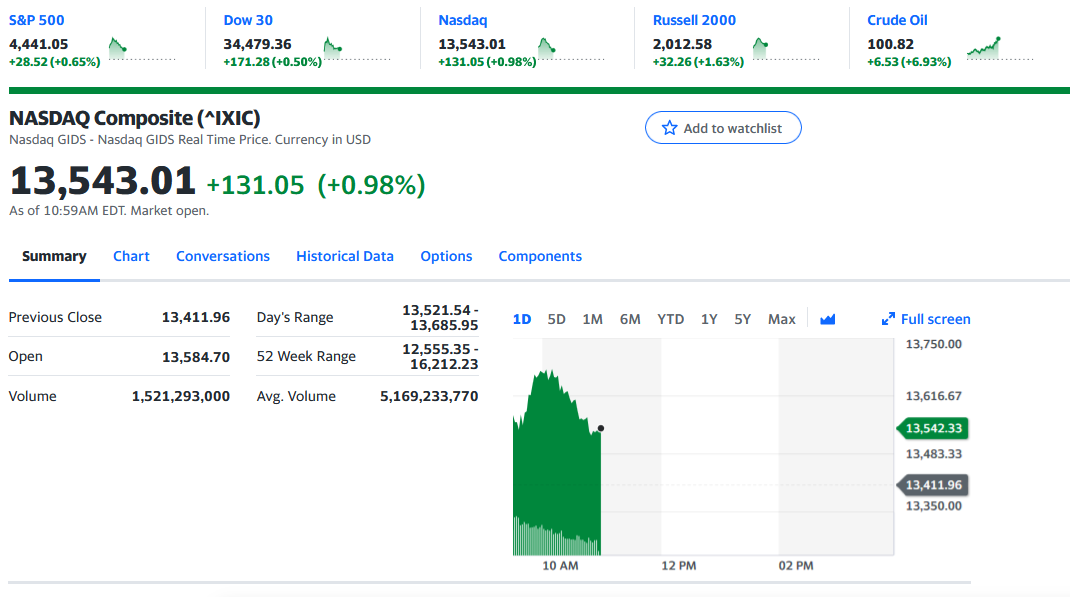Select the 6M chart range
The width and height of the screenshot is (1070, 597).
630,319
